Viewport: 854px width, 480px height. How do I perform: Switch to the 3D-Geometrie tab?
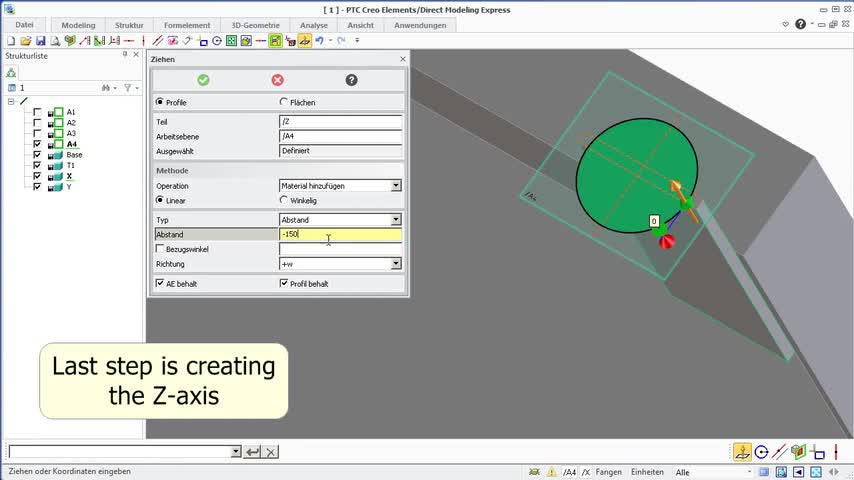tap(255, 25)
